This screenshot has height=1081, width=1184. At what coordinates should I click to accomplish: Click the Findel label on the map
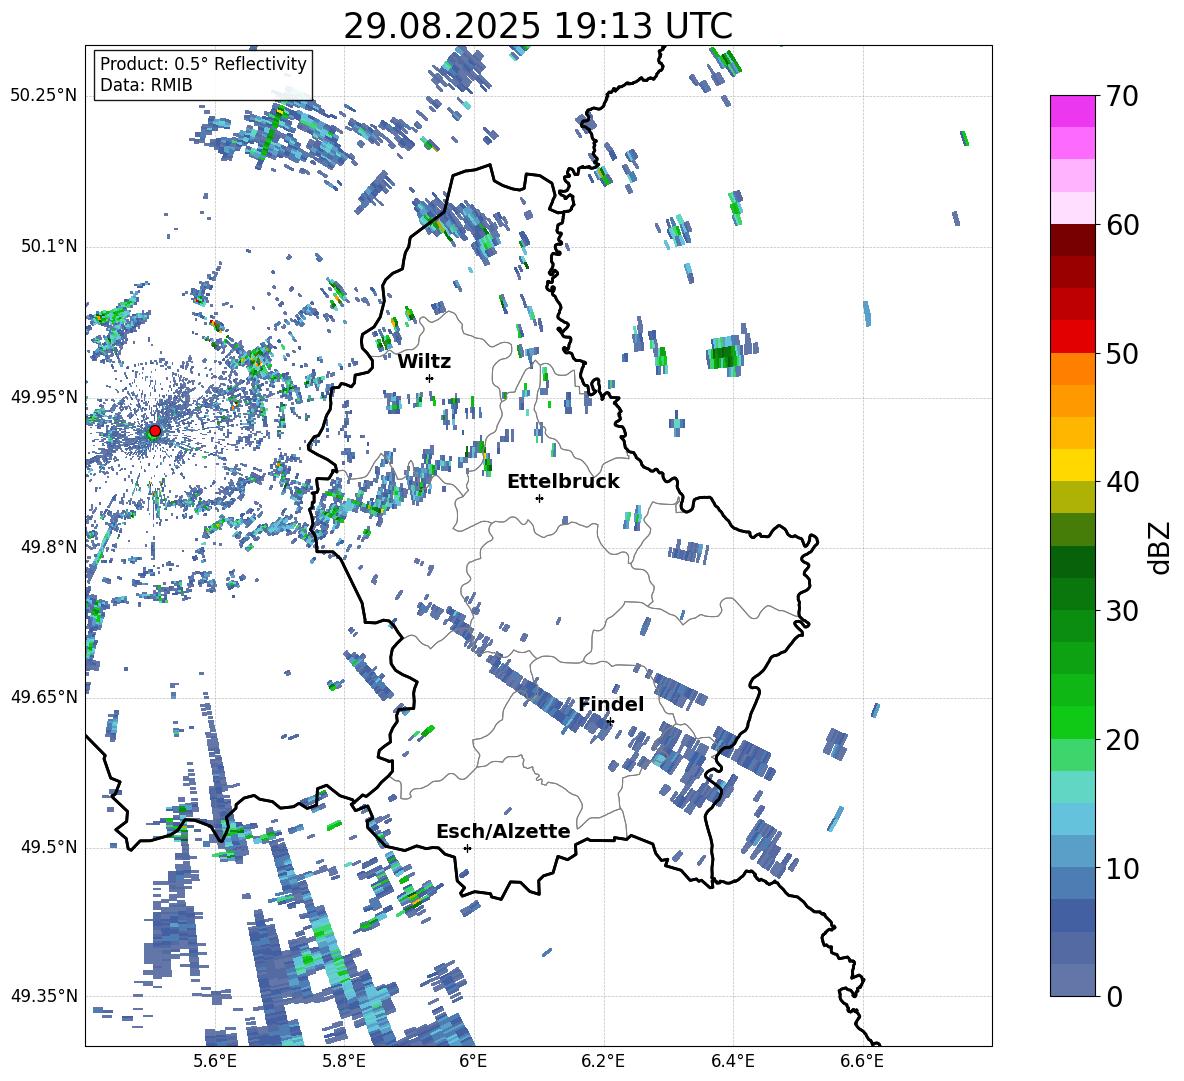click(611, 704)
